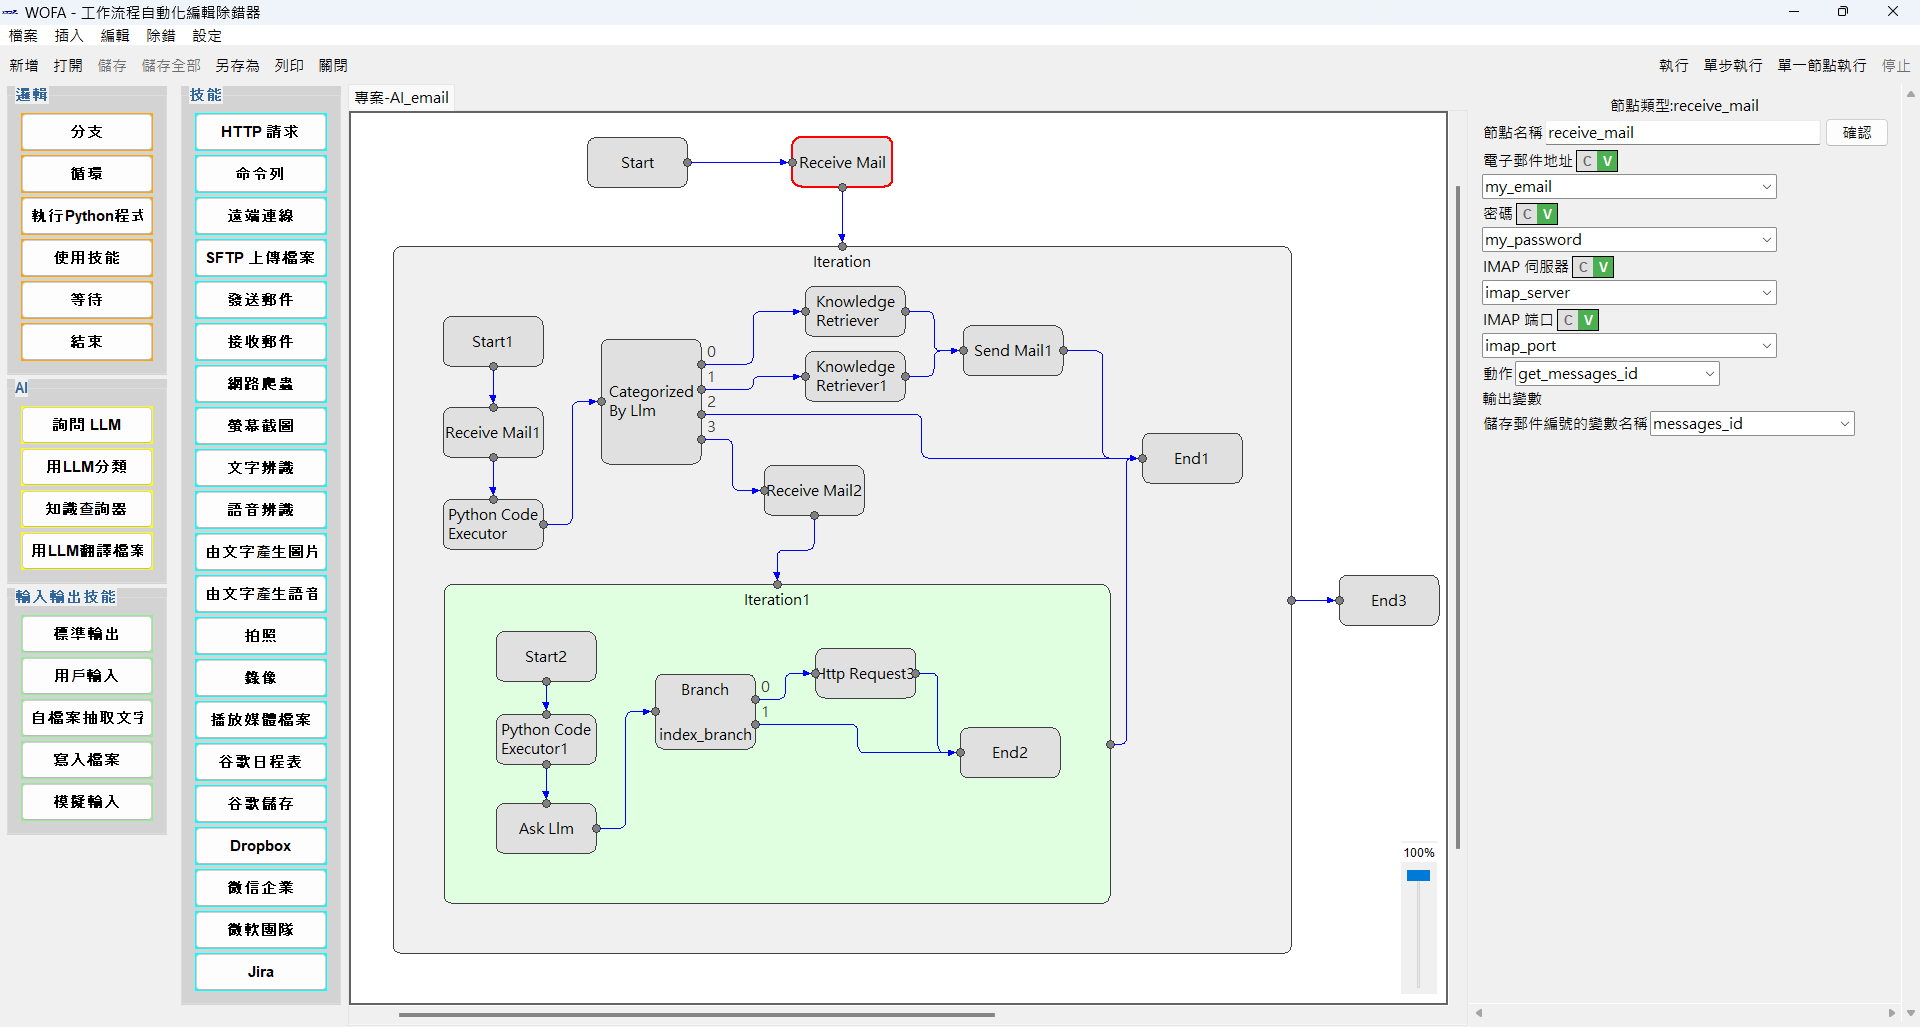This screenshot has width=1920, height=1027.
Task: Switch to the 專案-AI_email tab
Action: point(400,97)
